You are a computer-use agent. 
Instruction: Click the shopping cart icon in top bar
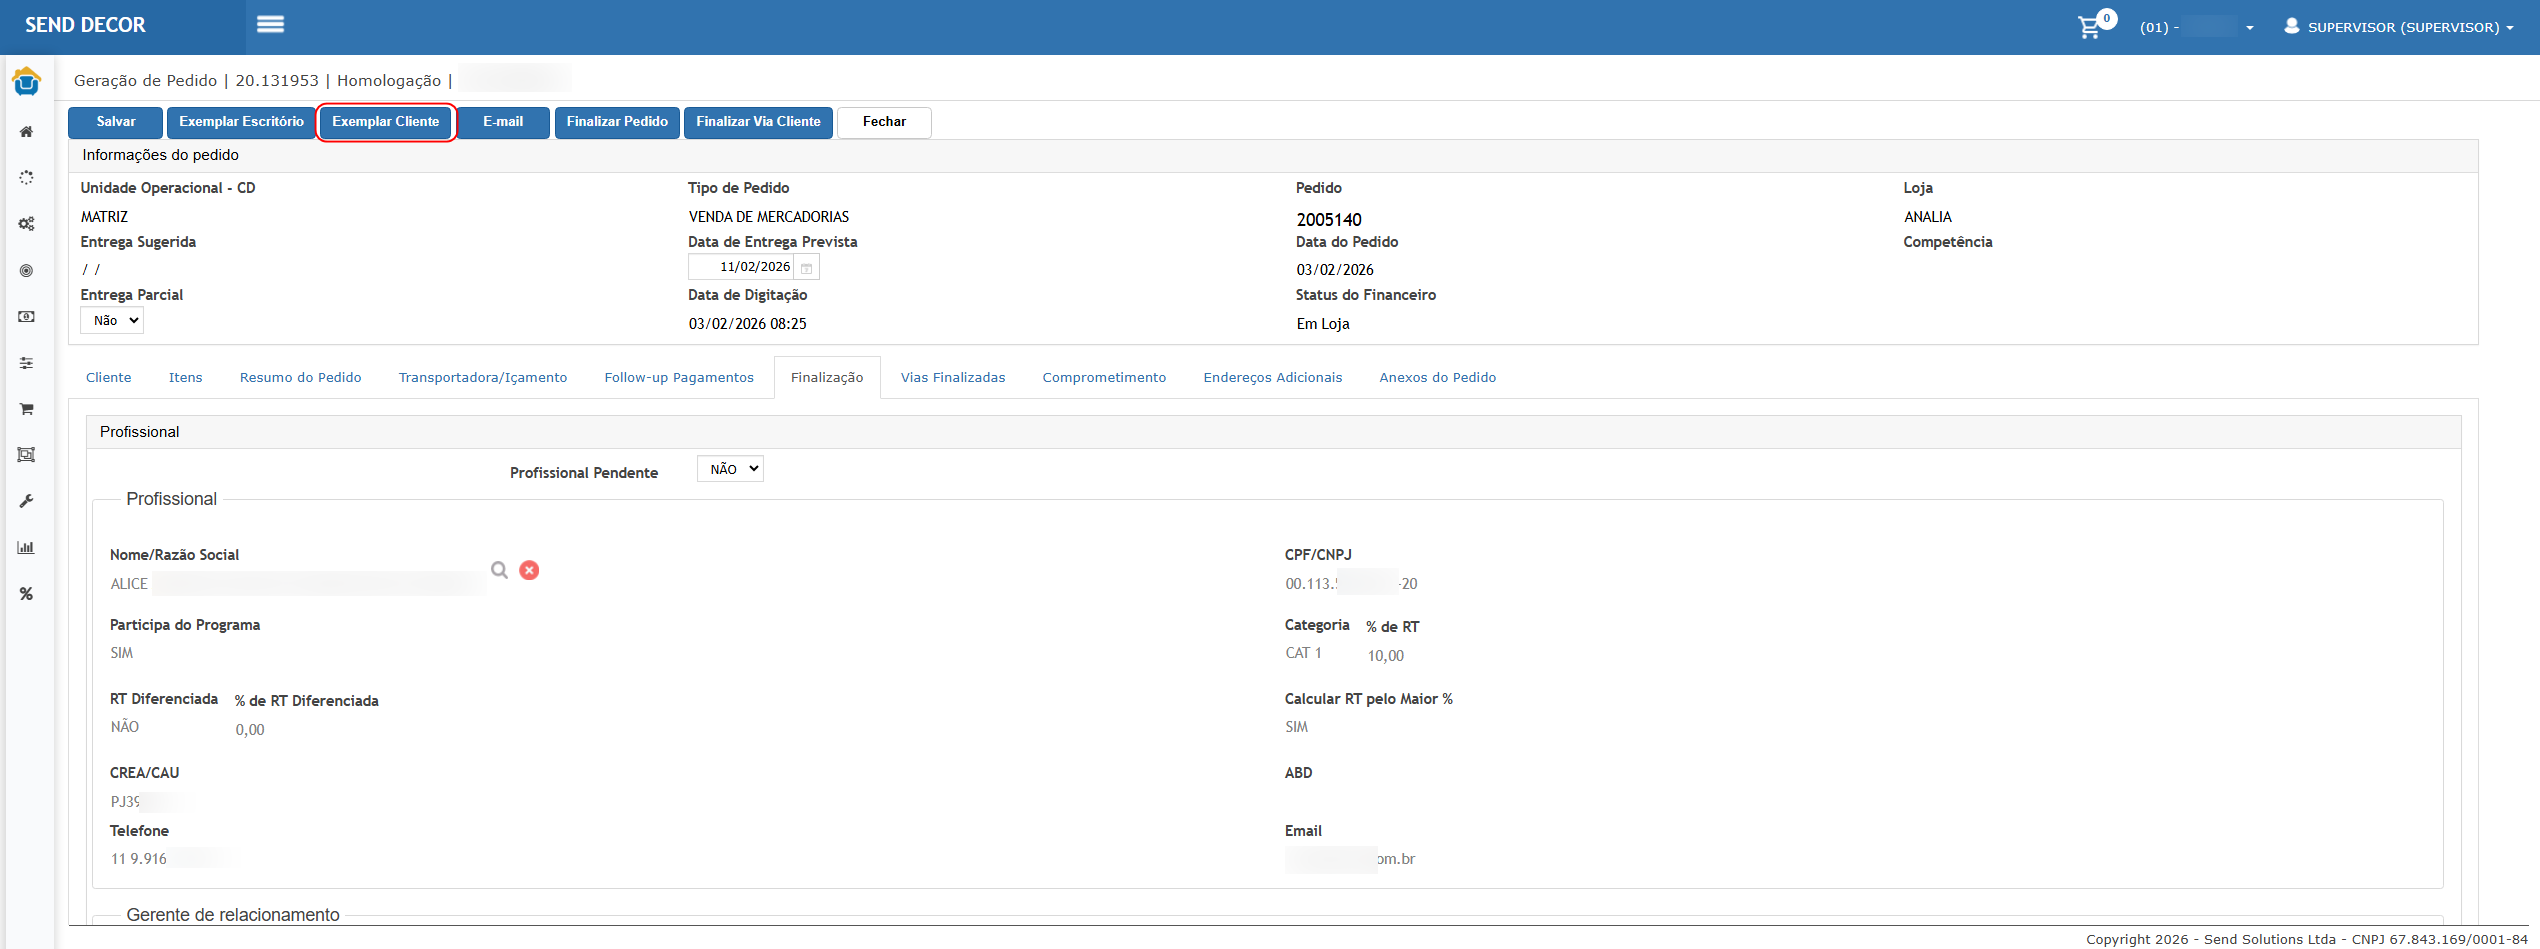(2089, 27)
